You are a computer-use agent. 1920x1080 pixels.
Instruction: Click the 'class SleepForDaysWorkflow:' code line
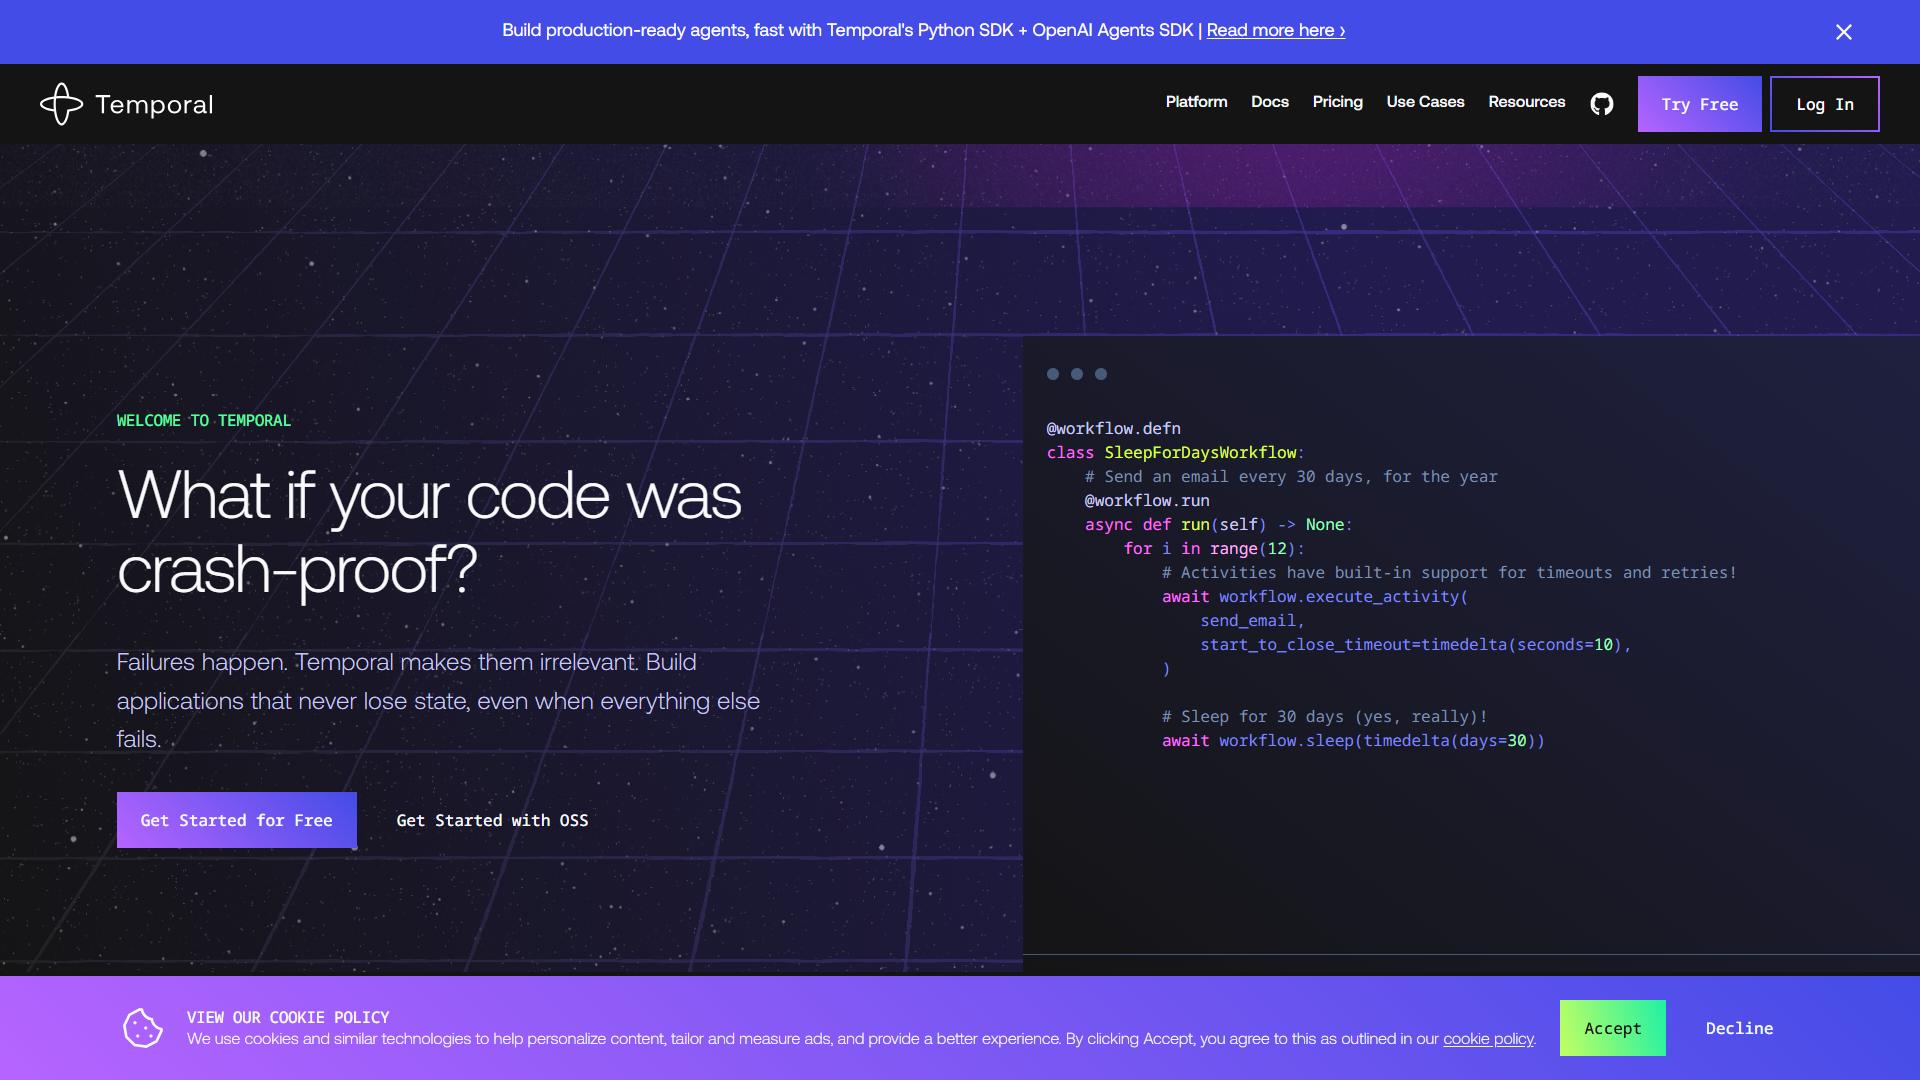click(1176, 453)
